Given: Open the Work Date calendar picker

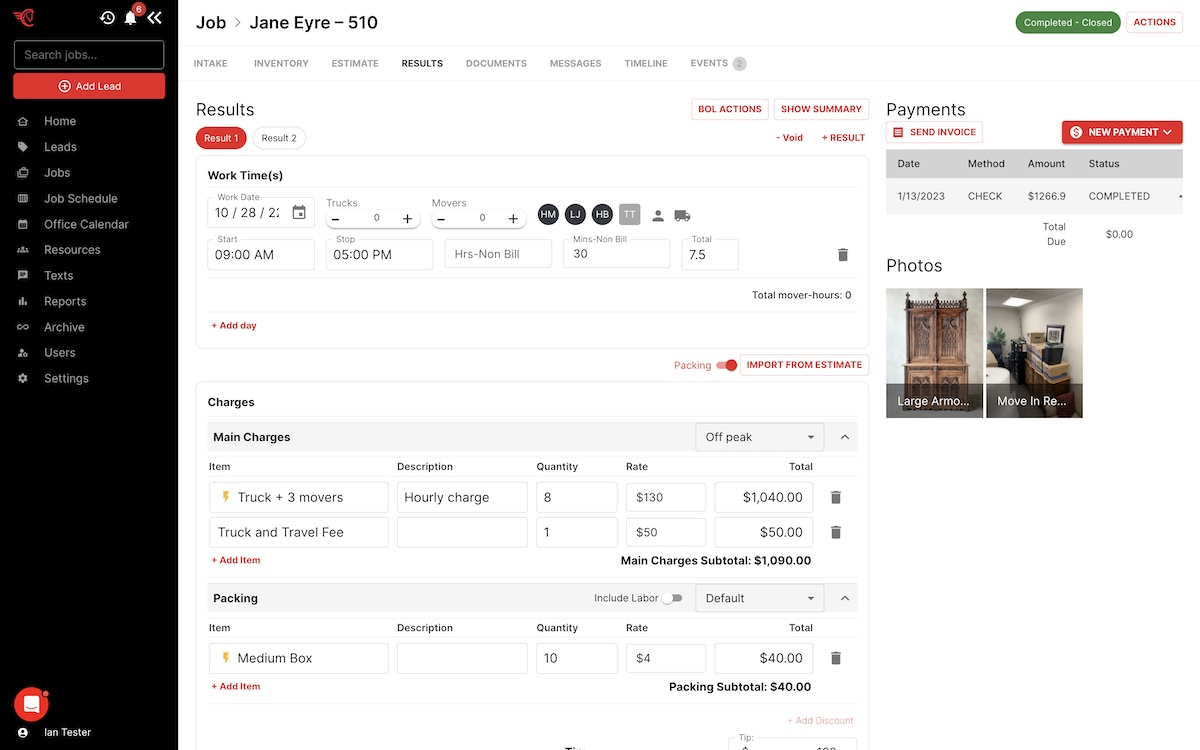Looking at the screenshot, I should coord(297,212).
